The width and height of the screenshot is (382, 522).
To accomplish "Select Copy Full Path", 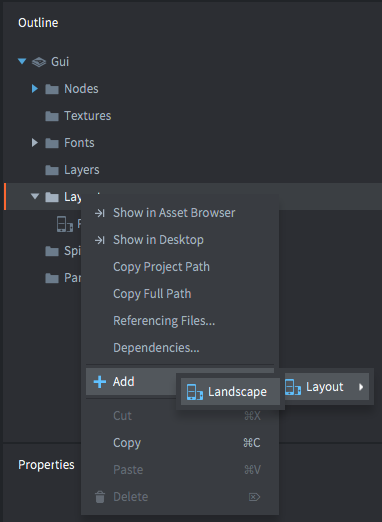I will [180, 294].
